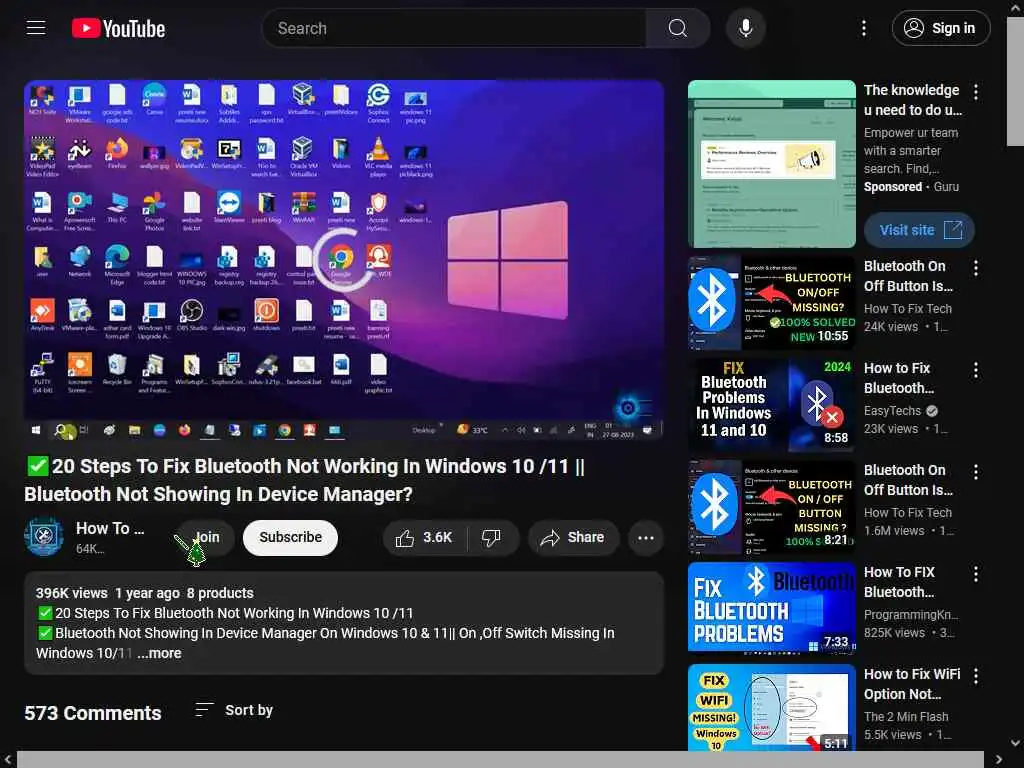
Task: Click the Search input field
Action: point(454,28)
